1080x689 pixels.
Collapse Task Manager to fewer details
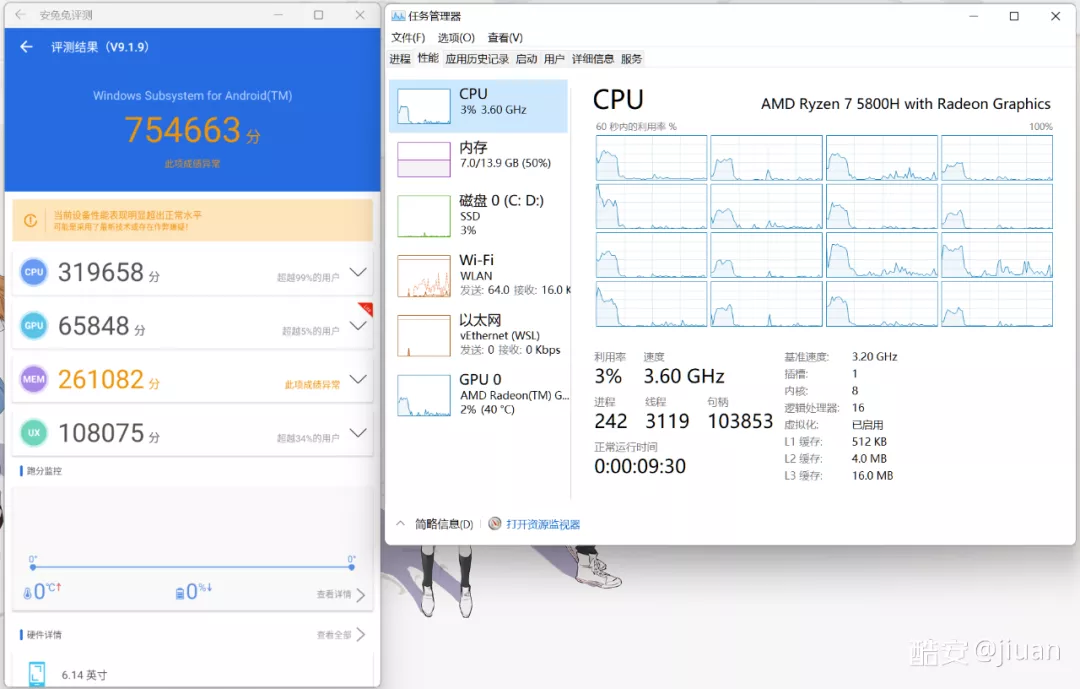(400, 524)
